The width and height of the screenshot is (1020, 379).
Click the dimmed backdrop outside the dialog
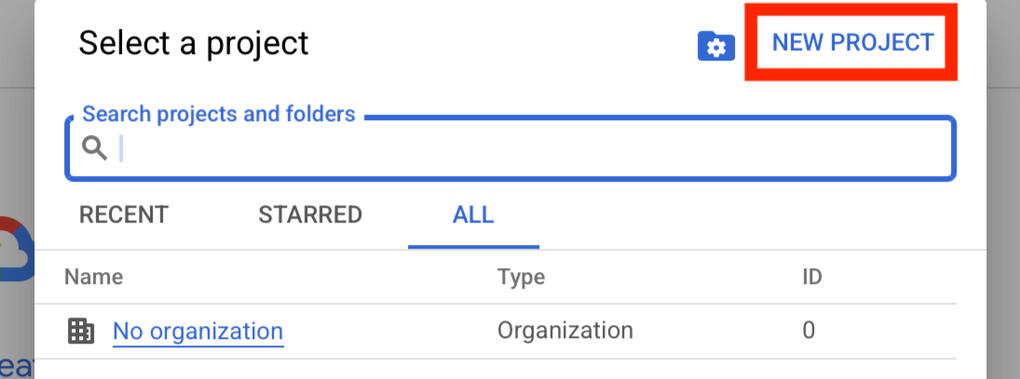click(1002, 195)
